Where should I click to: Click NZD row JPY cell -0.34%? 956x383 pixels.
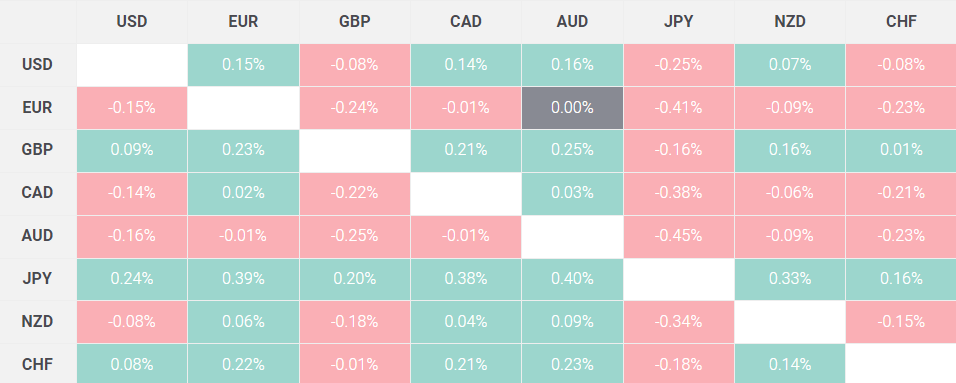click(x=679, y=321)
